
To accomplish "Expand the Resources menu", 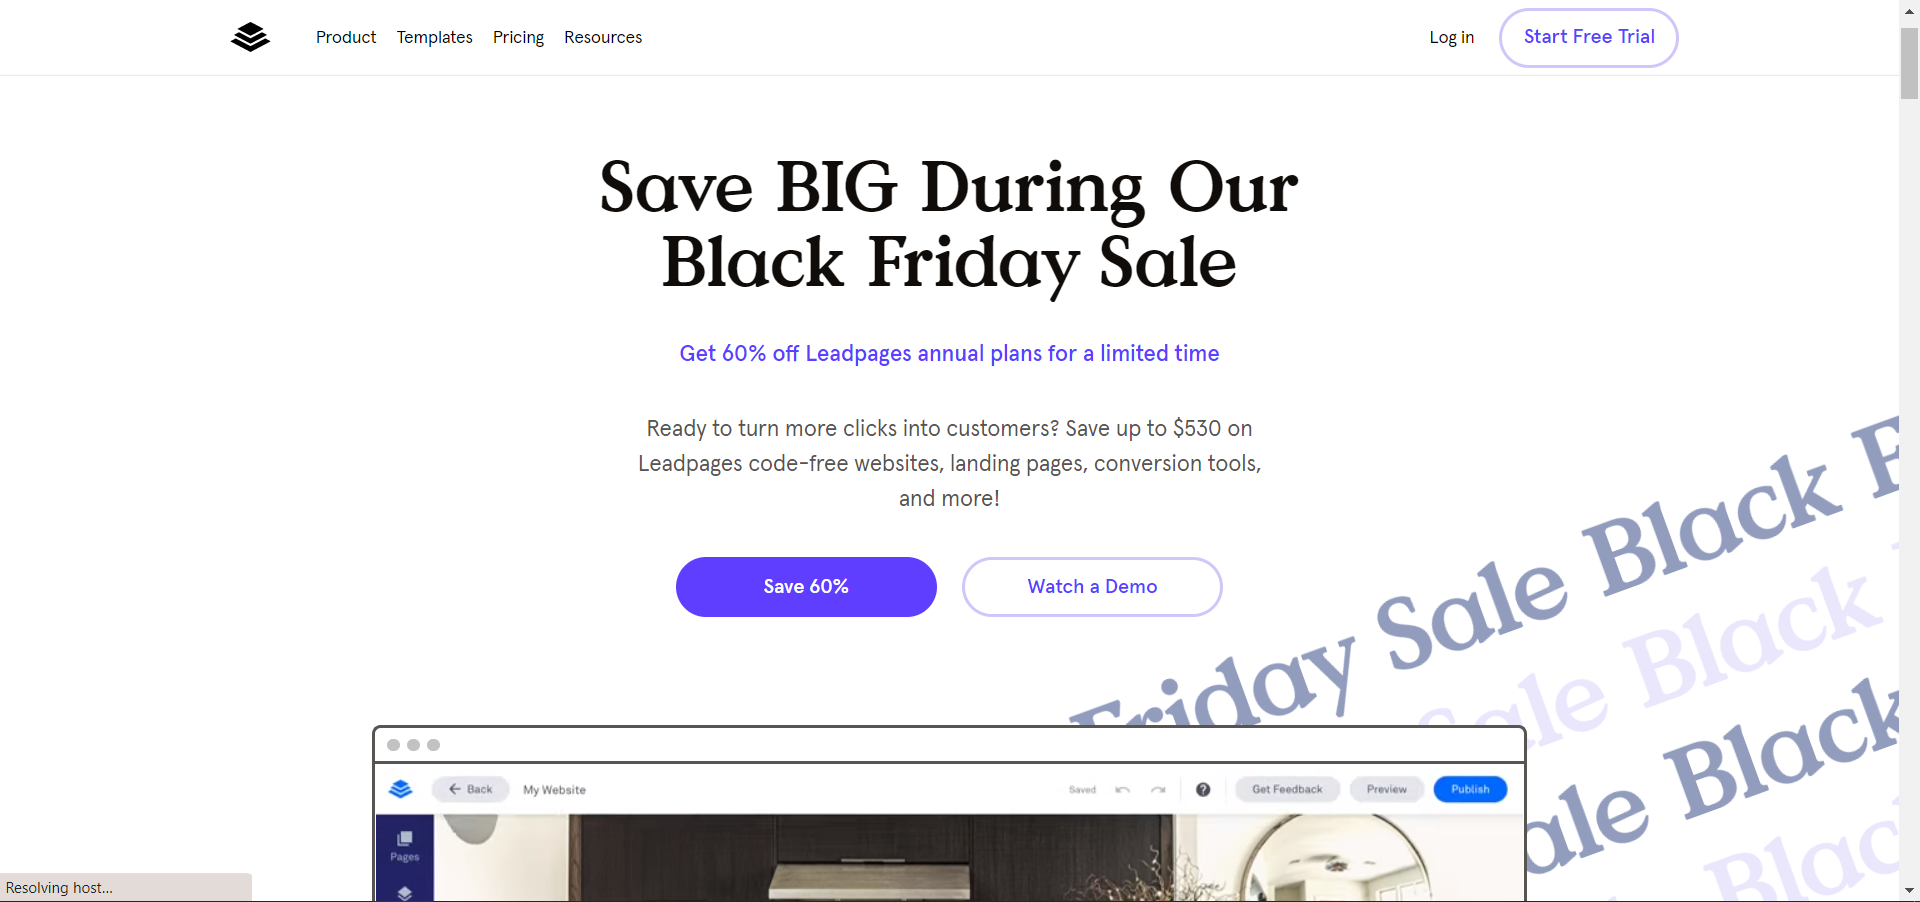I will click(x=603, y=37).
